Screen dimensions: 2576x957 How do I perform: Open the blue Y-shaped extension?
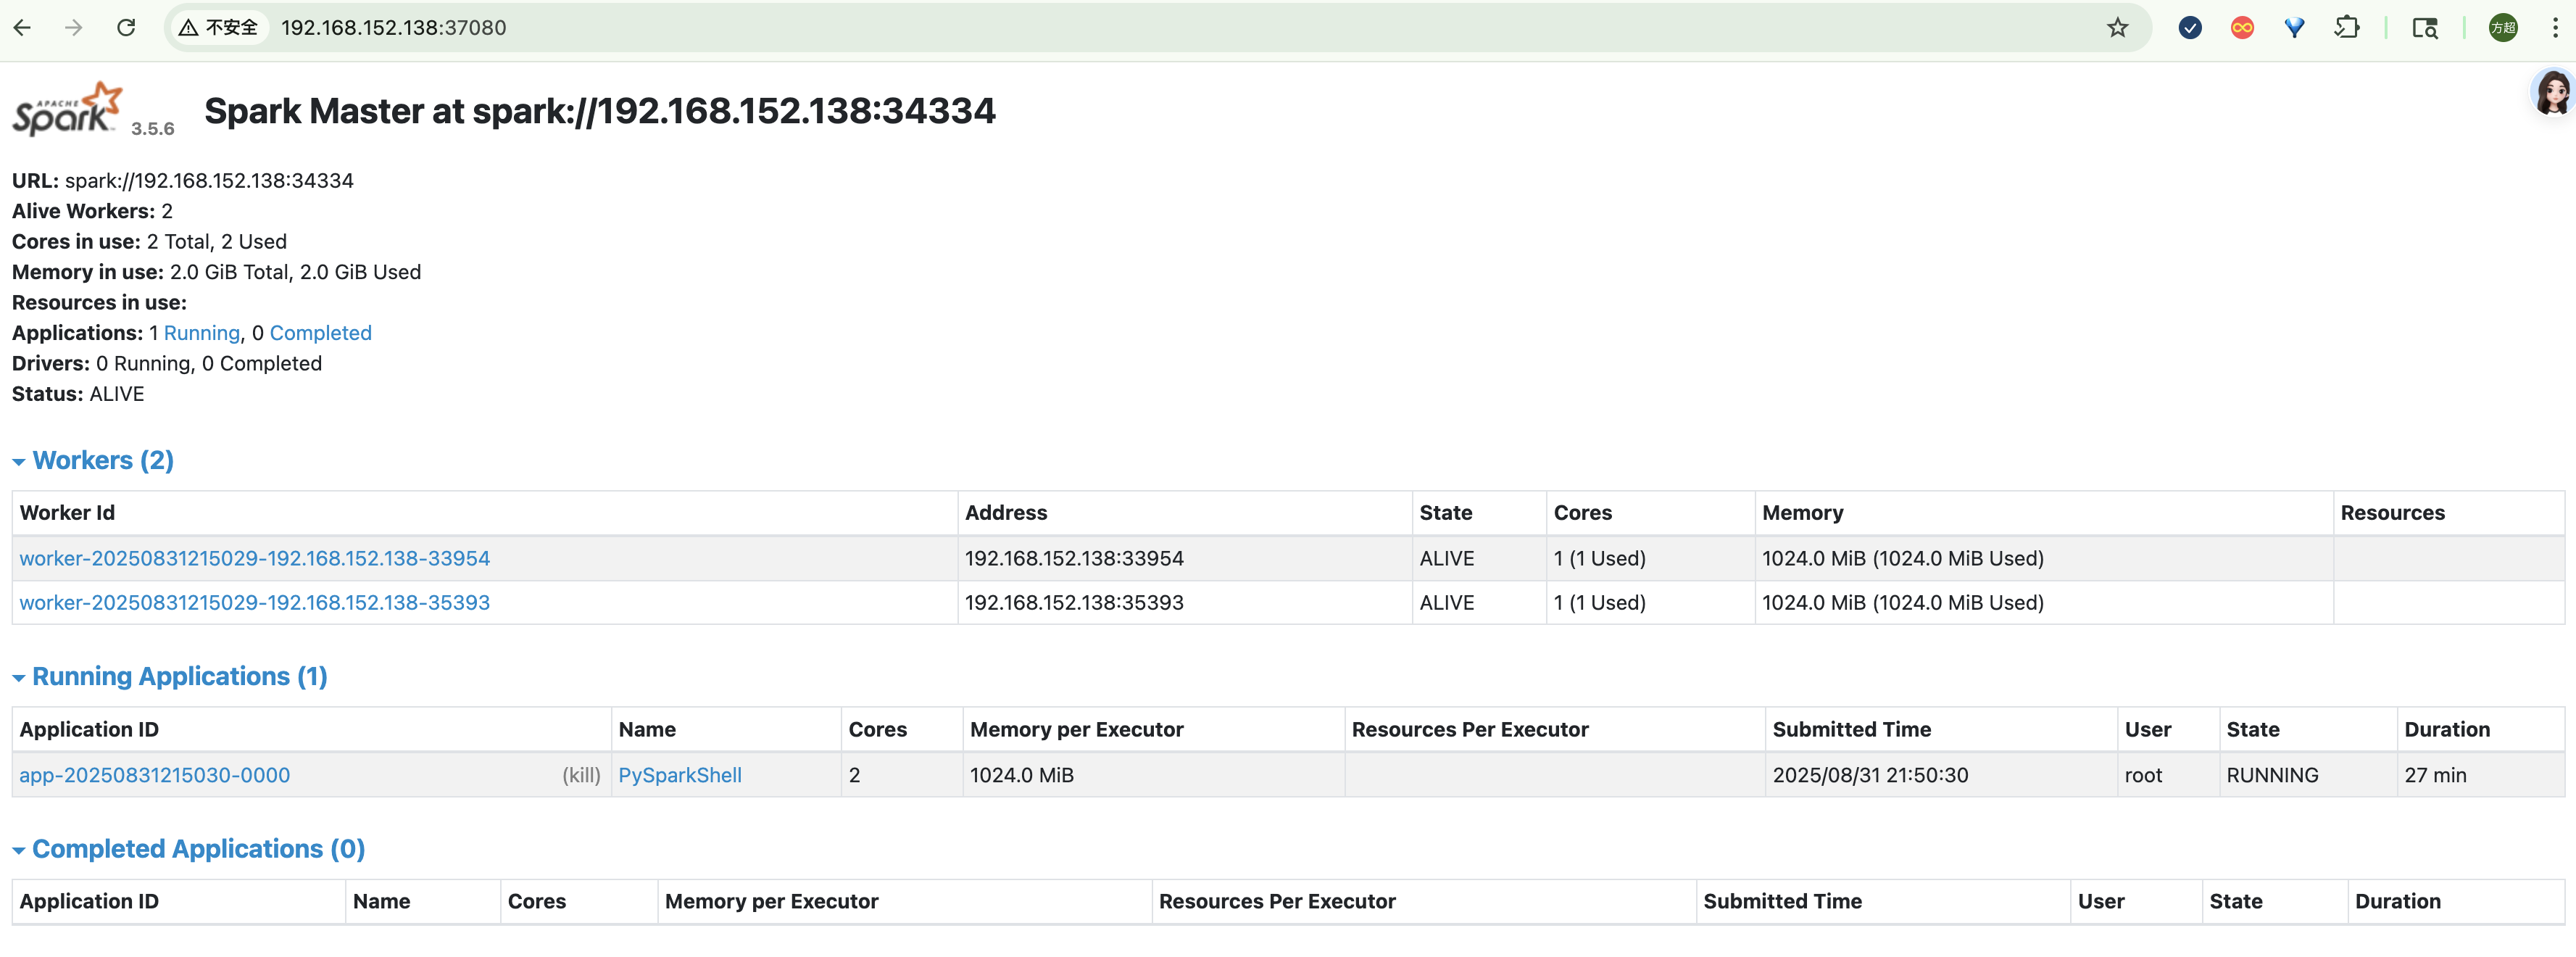(2294, 28)
